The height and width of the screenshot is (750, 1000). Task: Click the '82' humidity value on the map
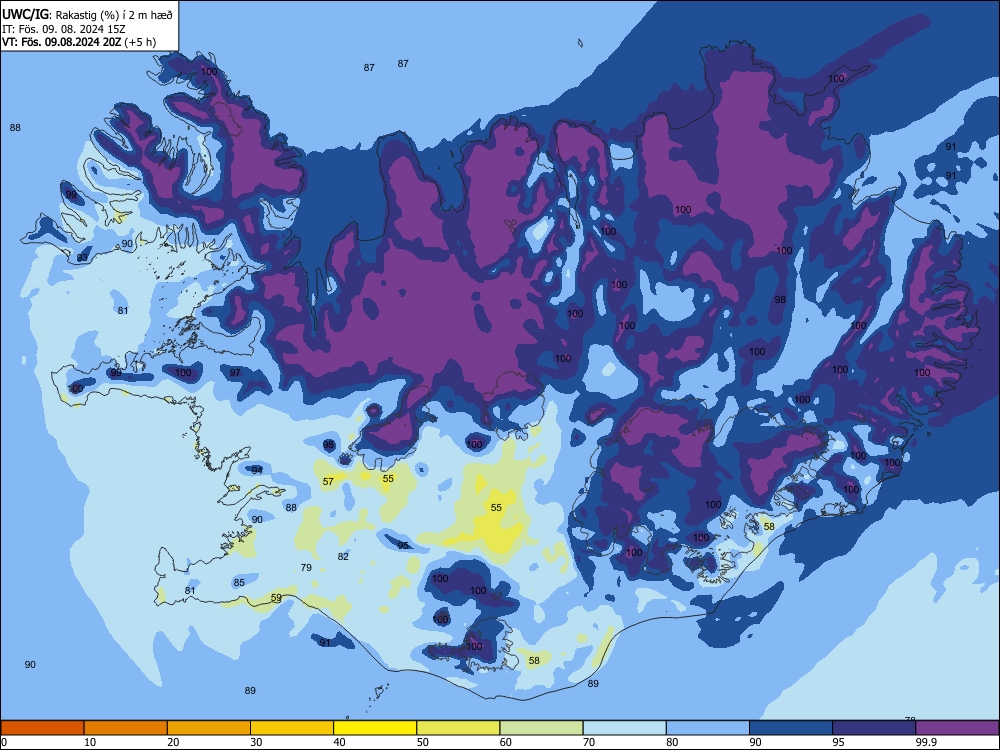[343, 556]
